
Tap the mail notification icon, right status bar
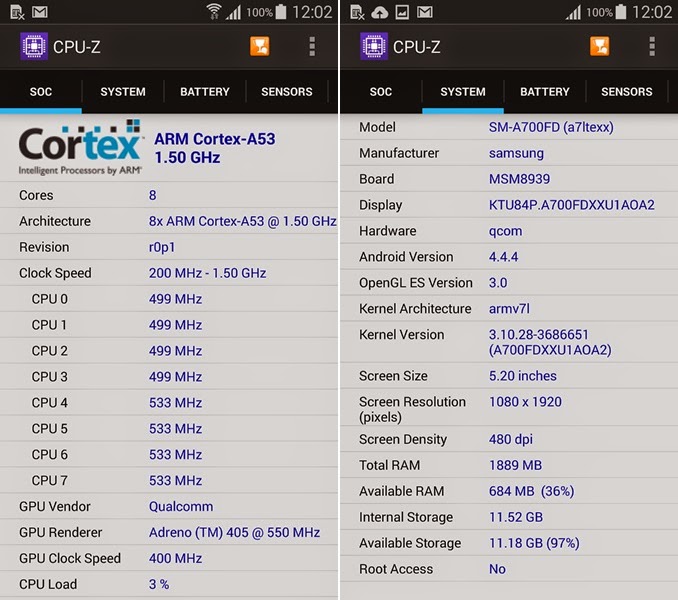click(424, 12)
